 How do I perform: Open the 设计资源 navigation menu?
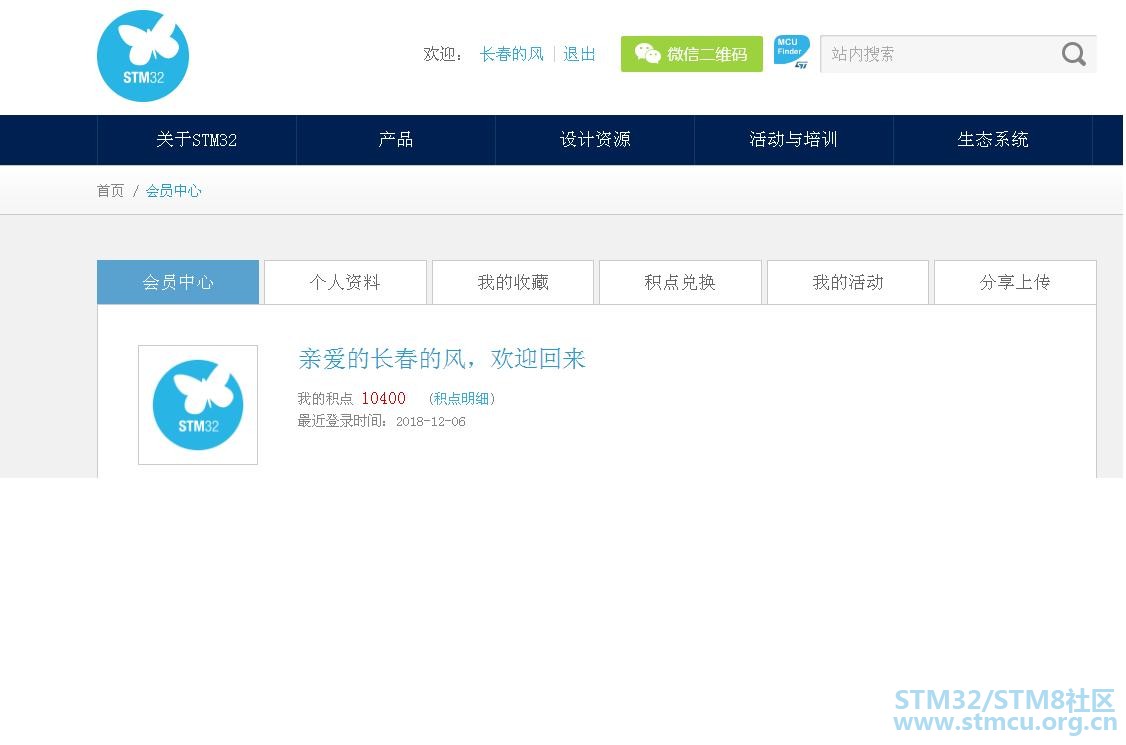click(595, 139)
